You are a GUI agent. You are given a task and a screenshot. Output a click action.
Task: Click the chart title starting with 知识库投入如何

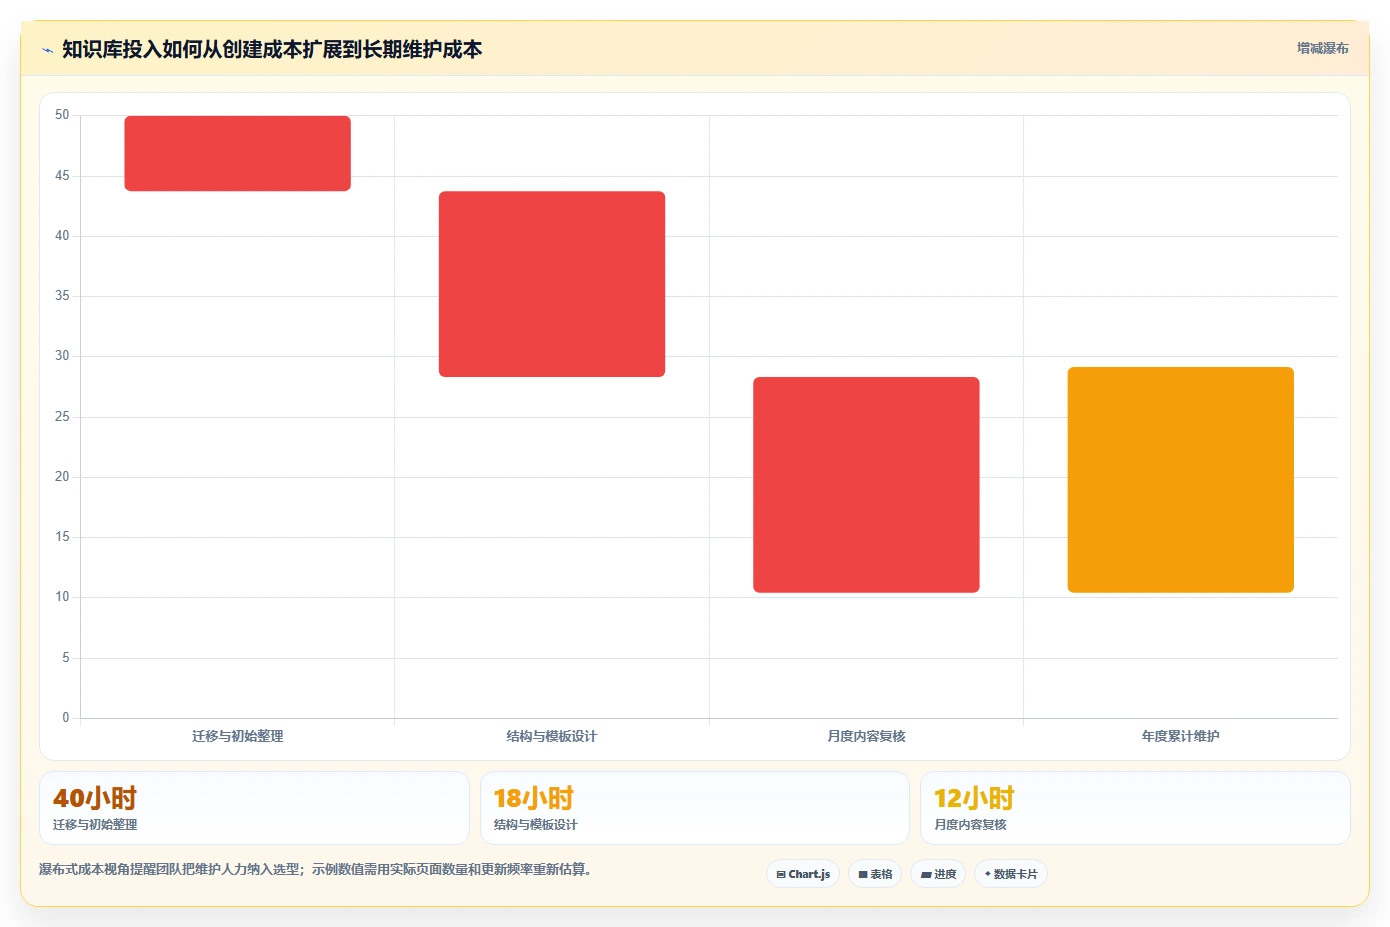click(272, 49)
